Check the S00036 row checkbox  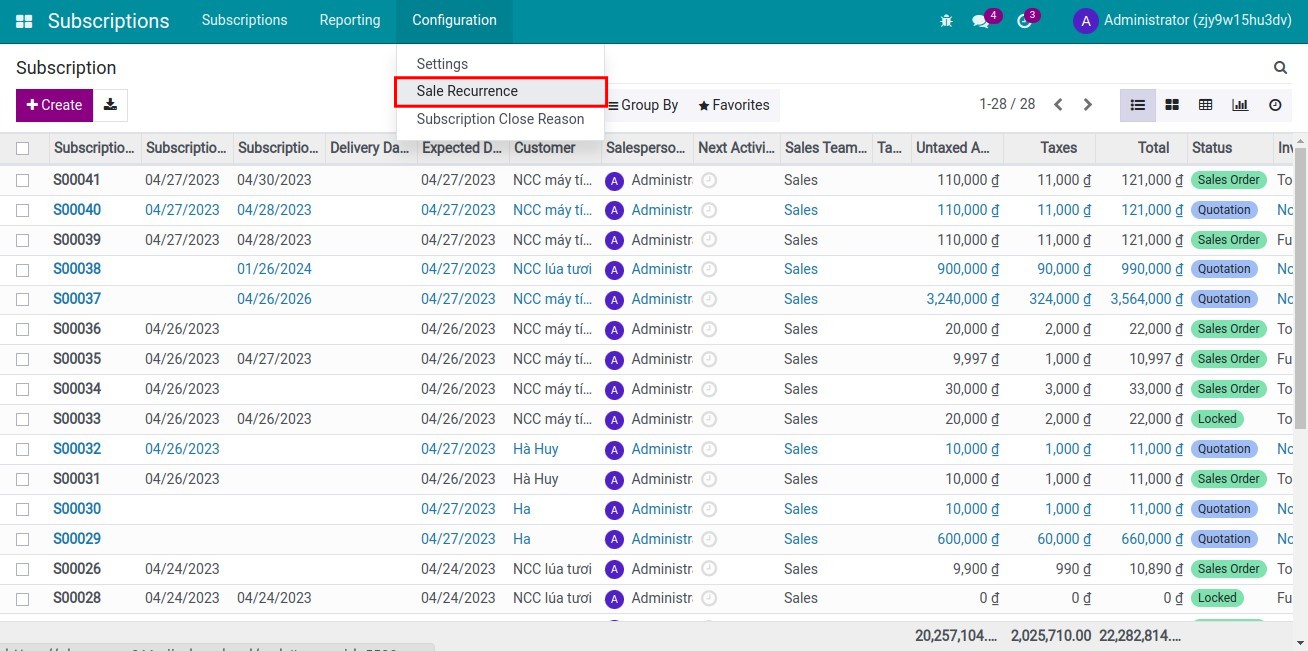[x=23, y=329]
